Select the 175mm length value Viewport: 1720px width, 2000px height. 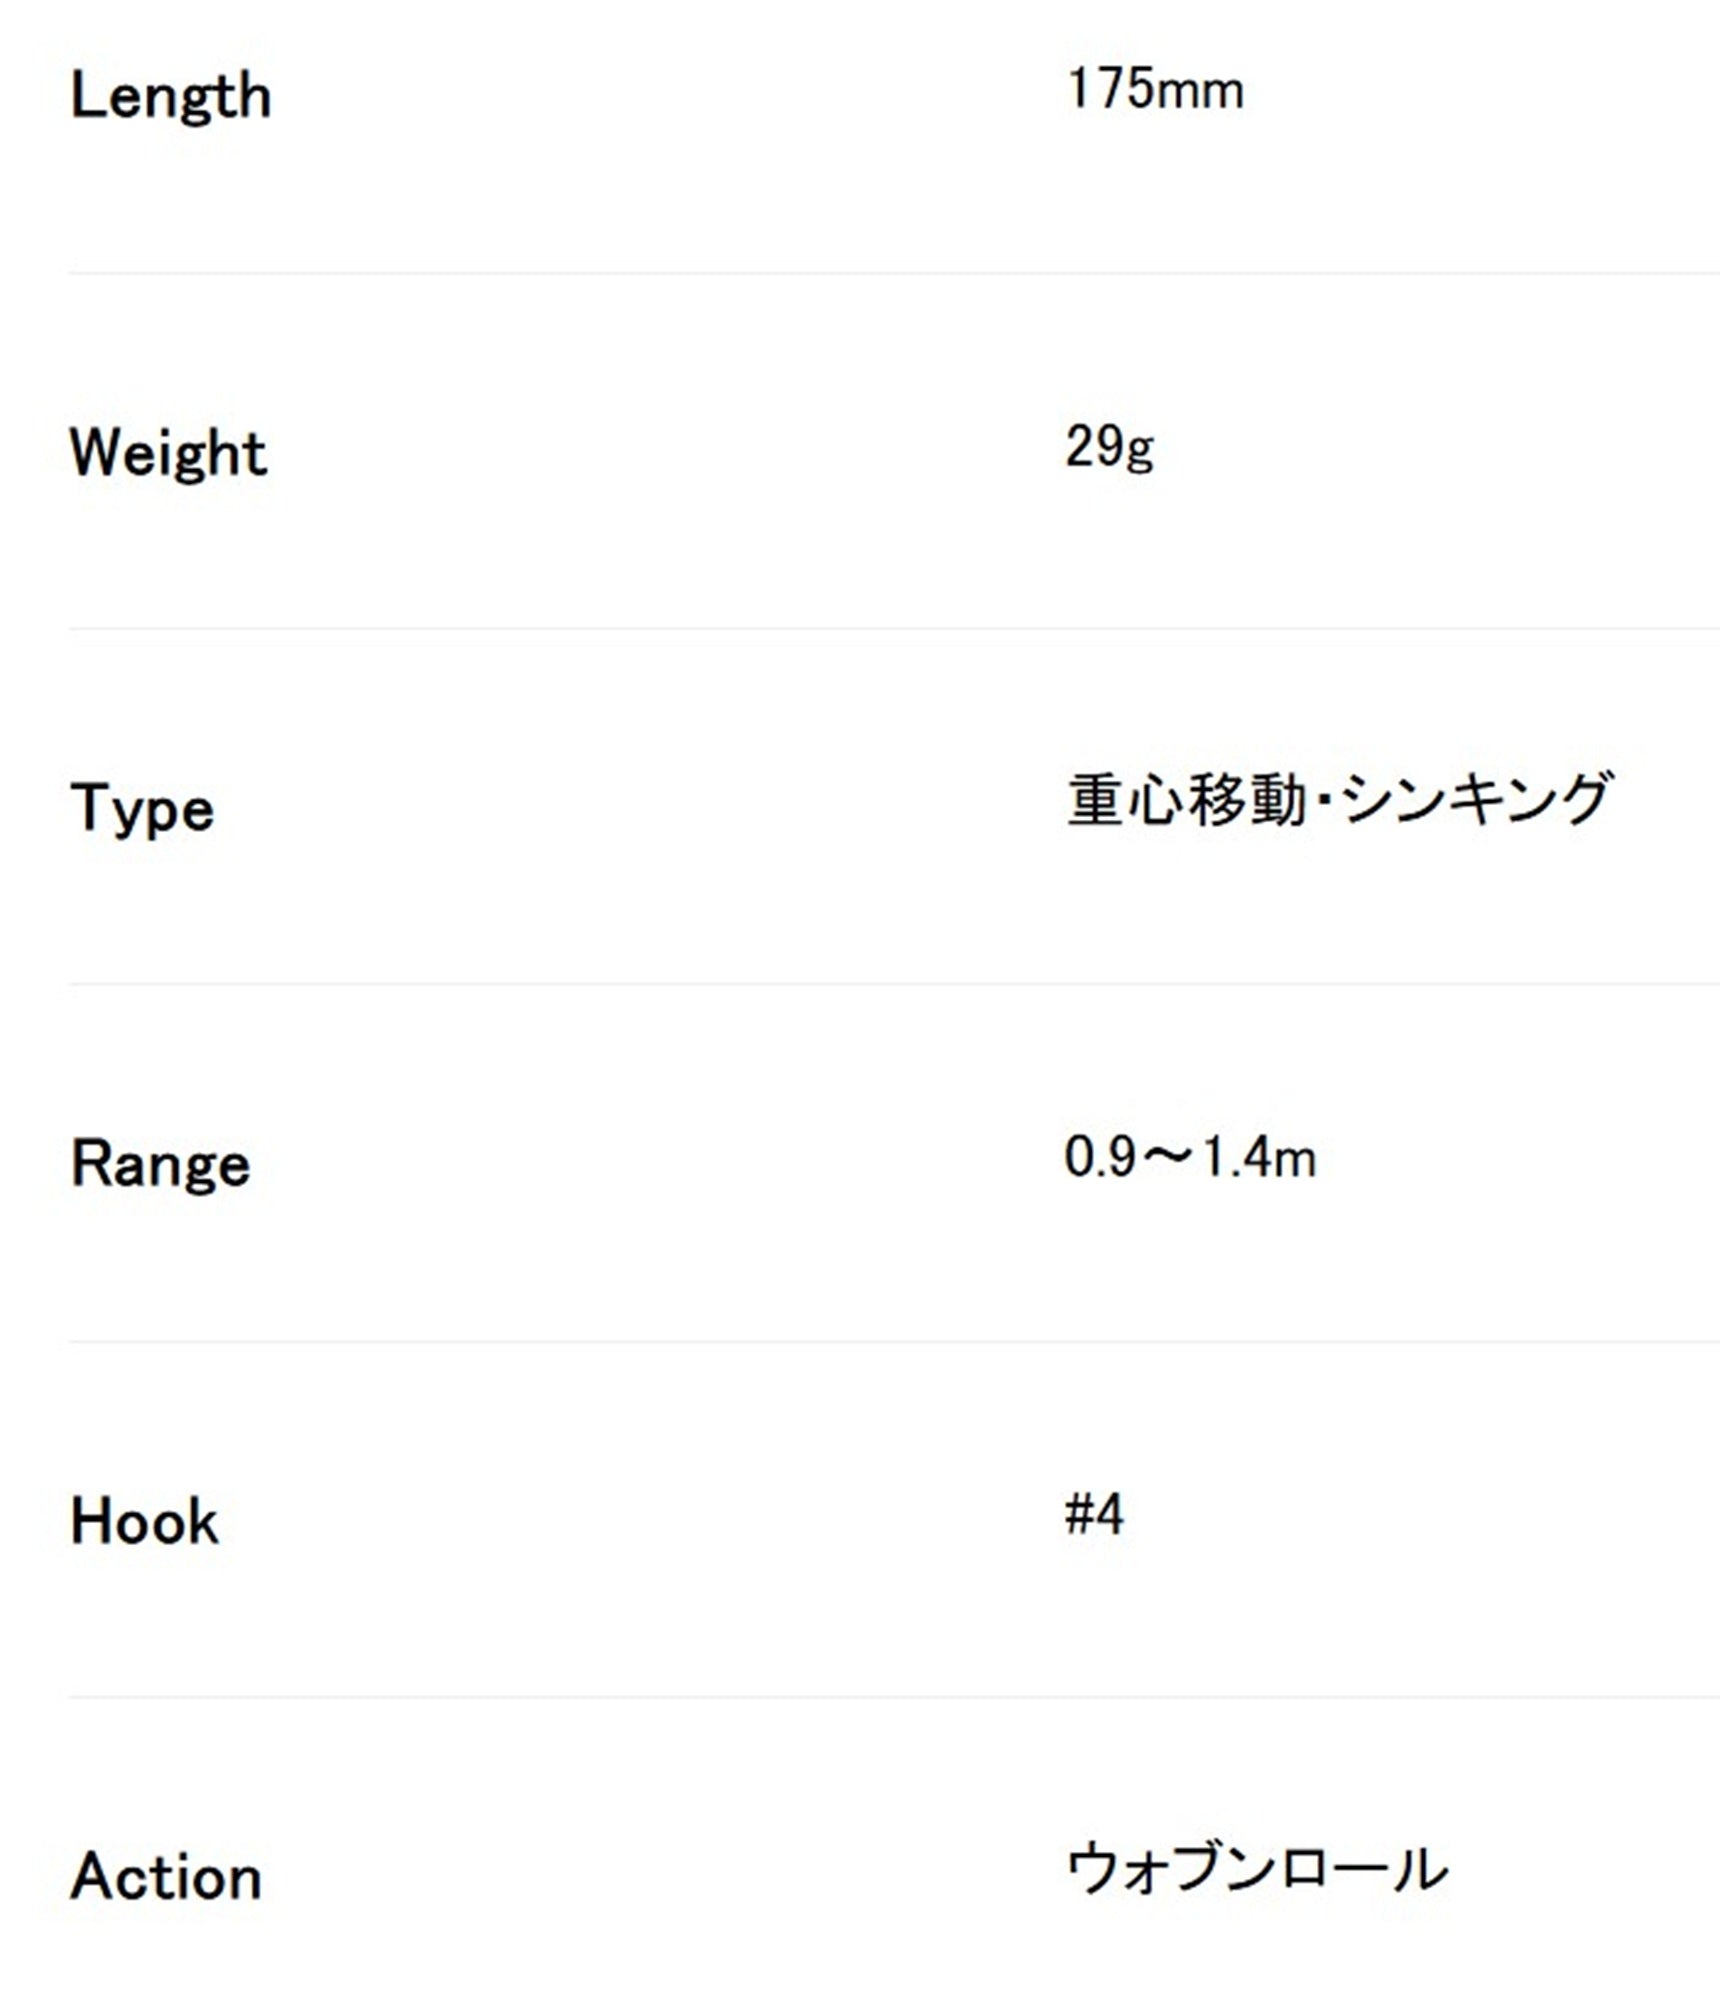click(x=1156, y=89)
